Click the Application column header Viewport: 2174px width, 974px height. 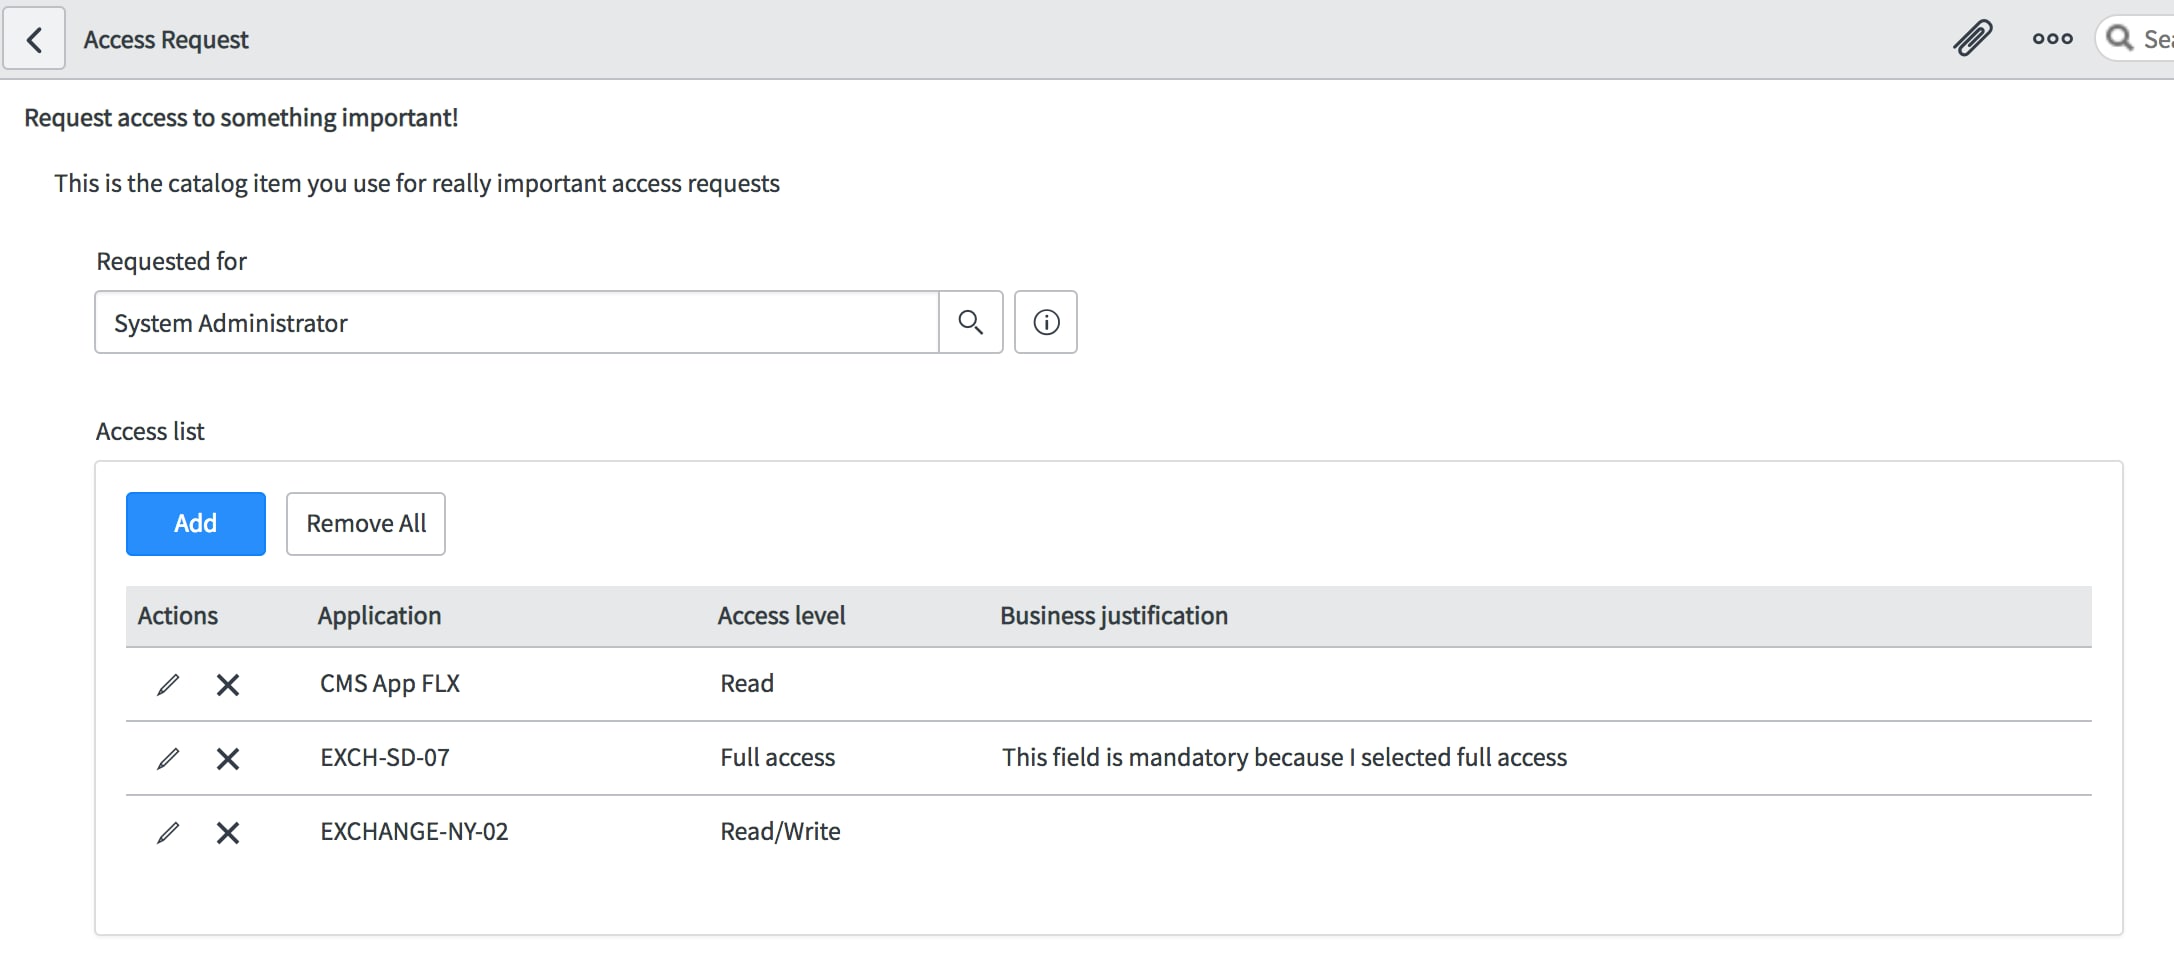379,616
